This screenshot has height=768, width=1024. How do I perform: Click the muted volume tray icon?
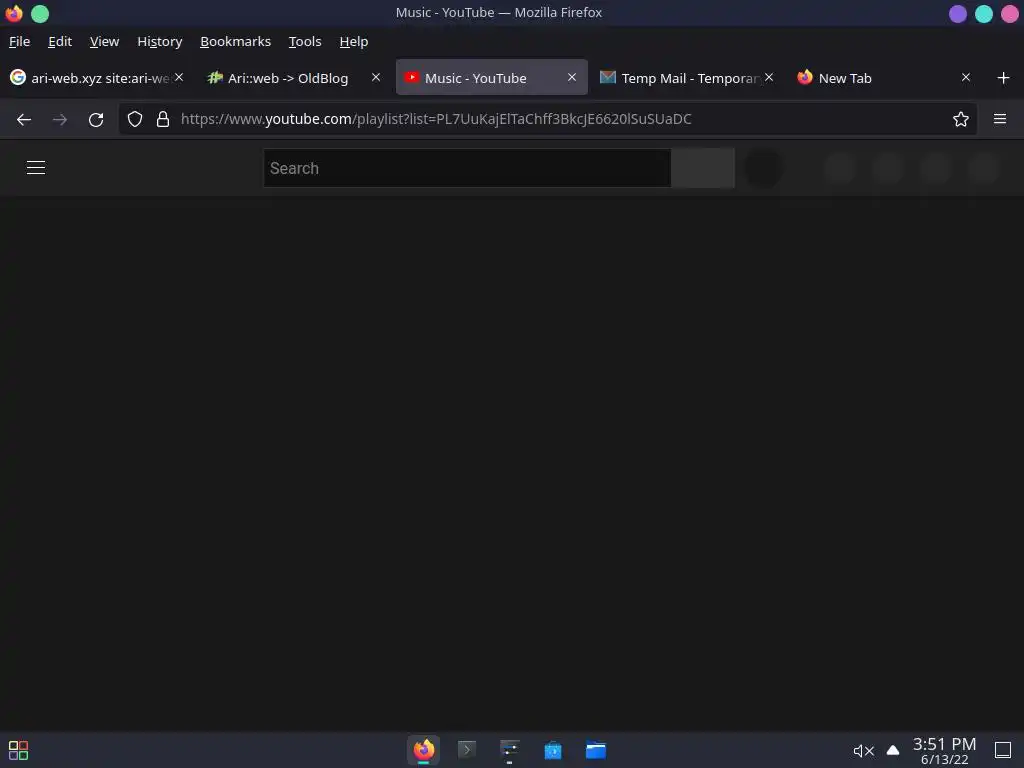coord(863,750)
